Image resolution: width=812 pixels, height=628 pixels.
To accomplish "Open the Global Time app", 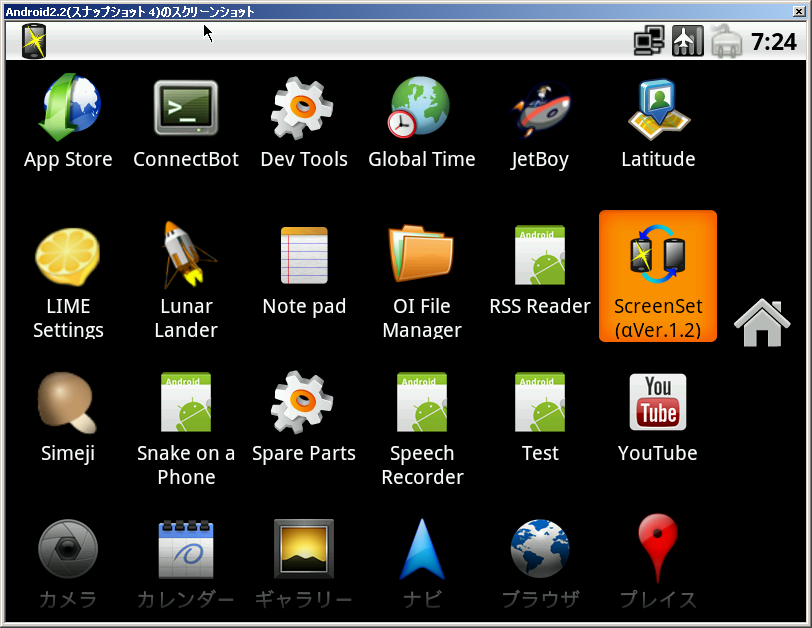I will point(422,123).
